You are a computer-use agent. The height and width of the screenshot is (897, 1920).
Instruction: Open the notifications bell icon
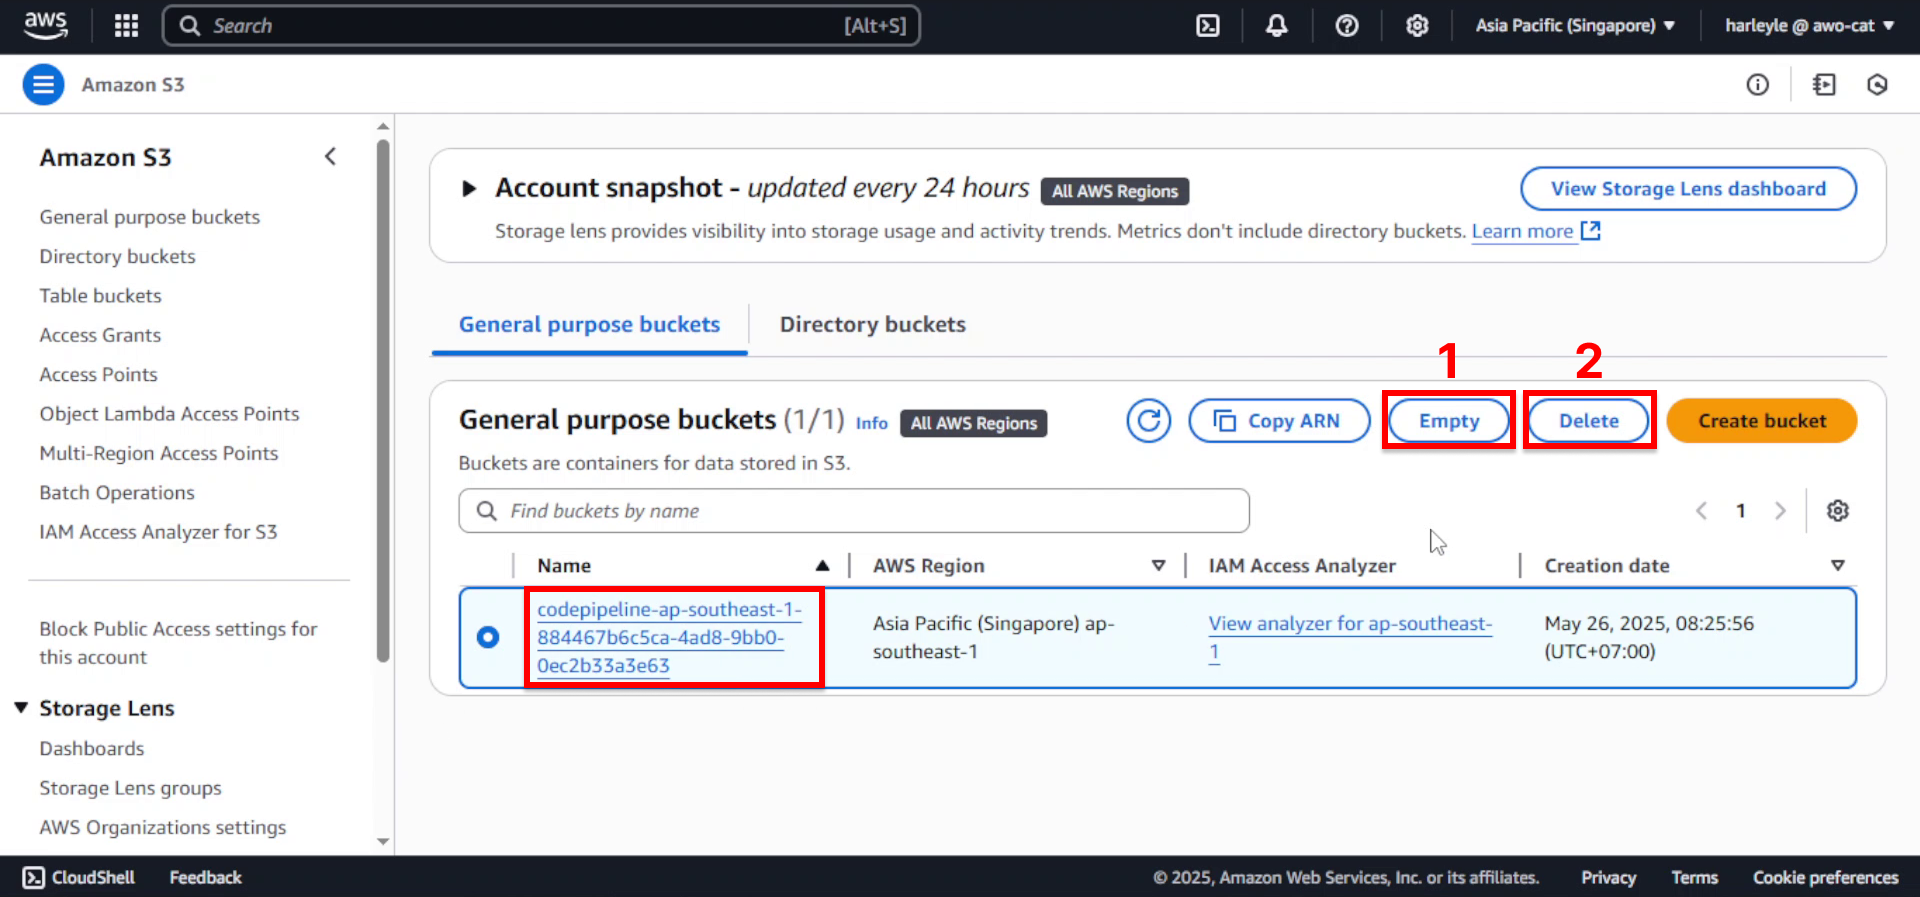pyautogui.click(x=1277, y=26)
